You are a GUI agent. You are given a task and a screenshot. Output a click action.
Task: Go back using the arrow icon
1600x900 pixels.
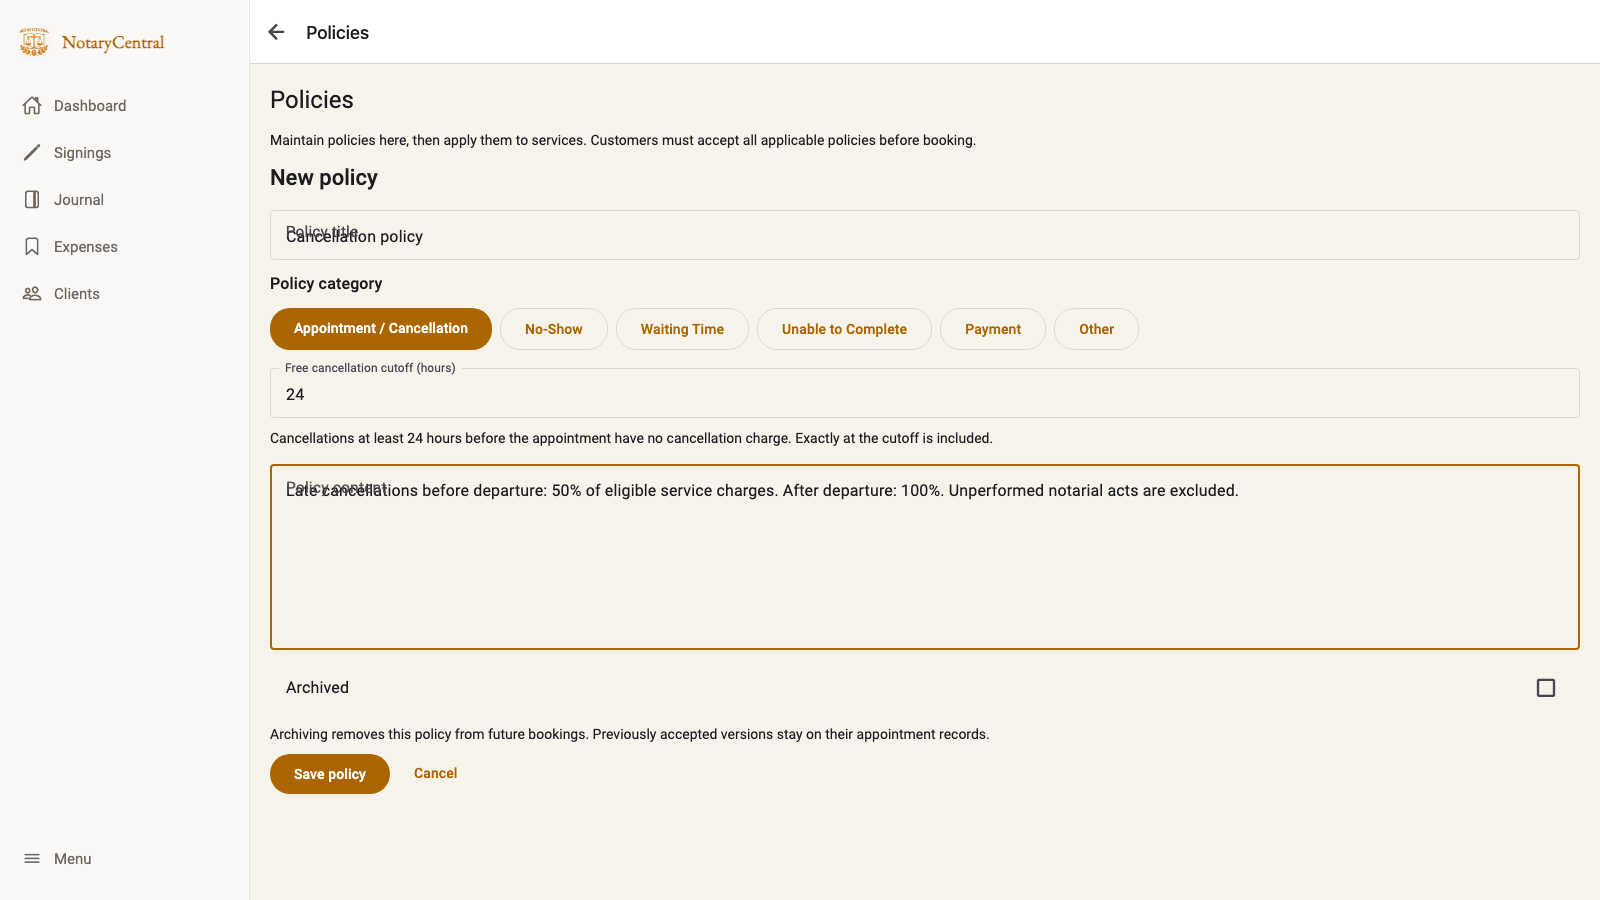coord(277,32)
